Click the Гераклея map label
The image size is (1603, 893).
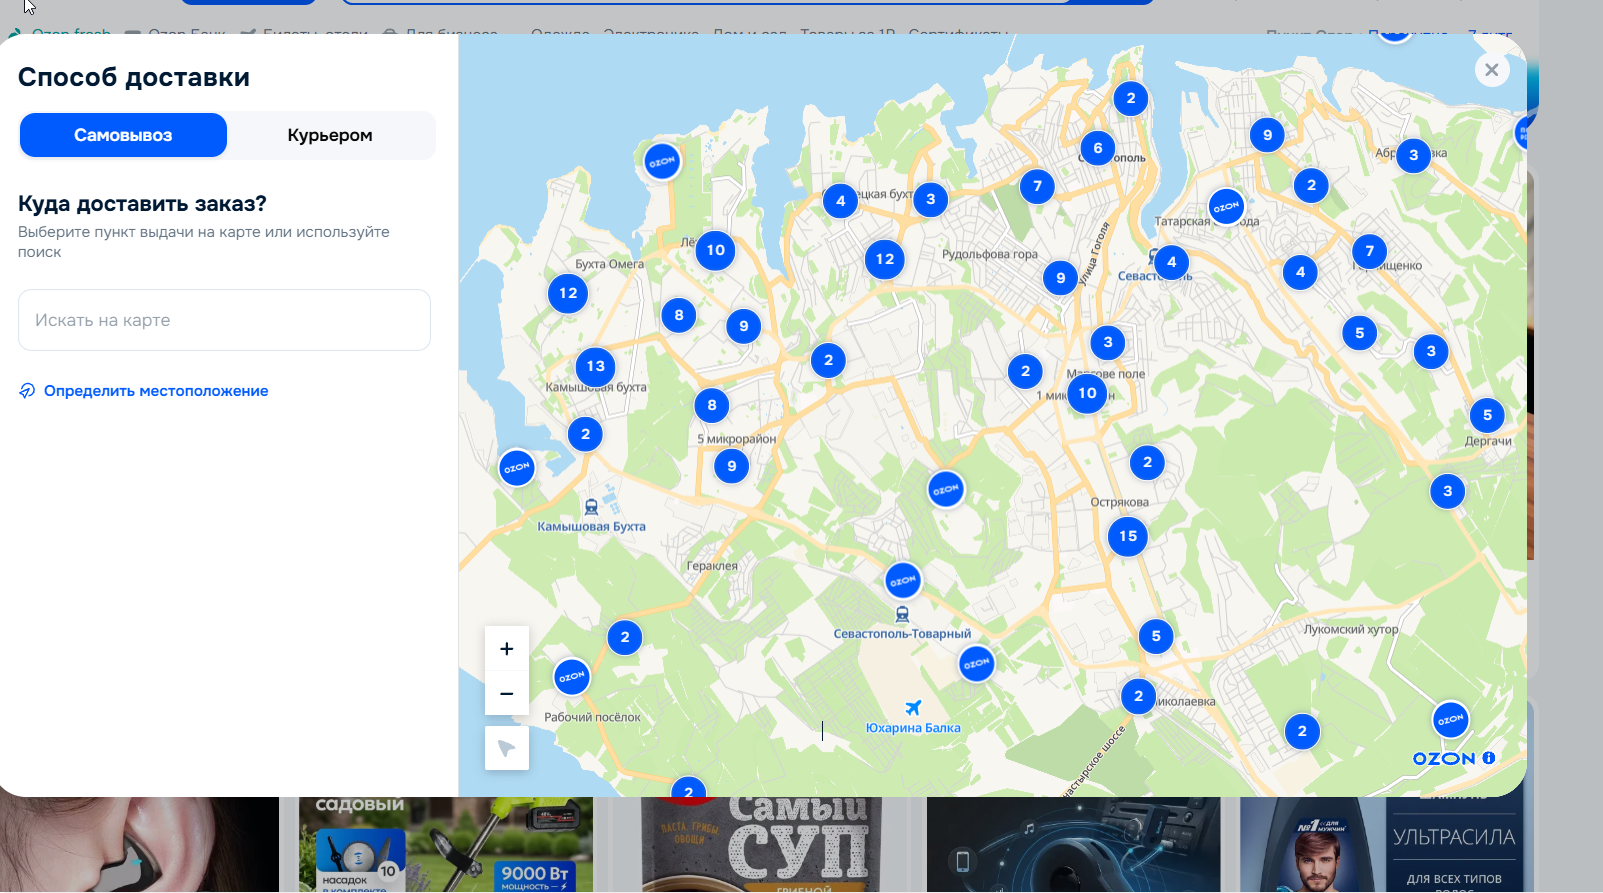tap(712, 566)
